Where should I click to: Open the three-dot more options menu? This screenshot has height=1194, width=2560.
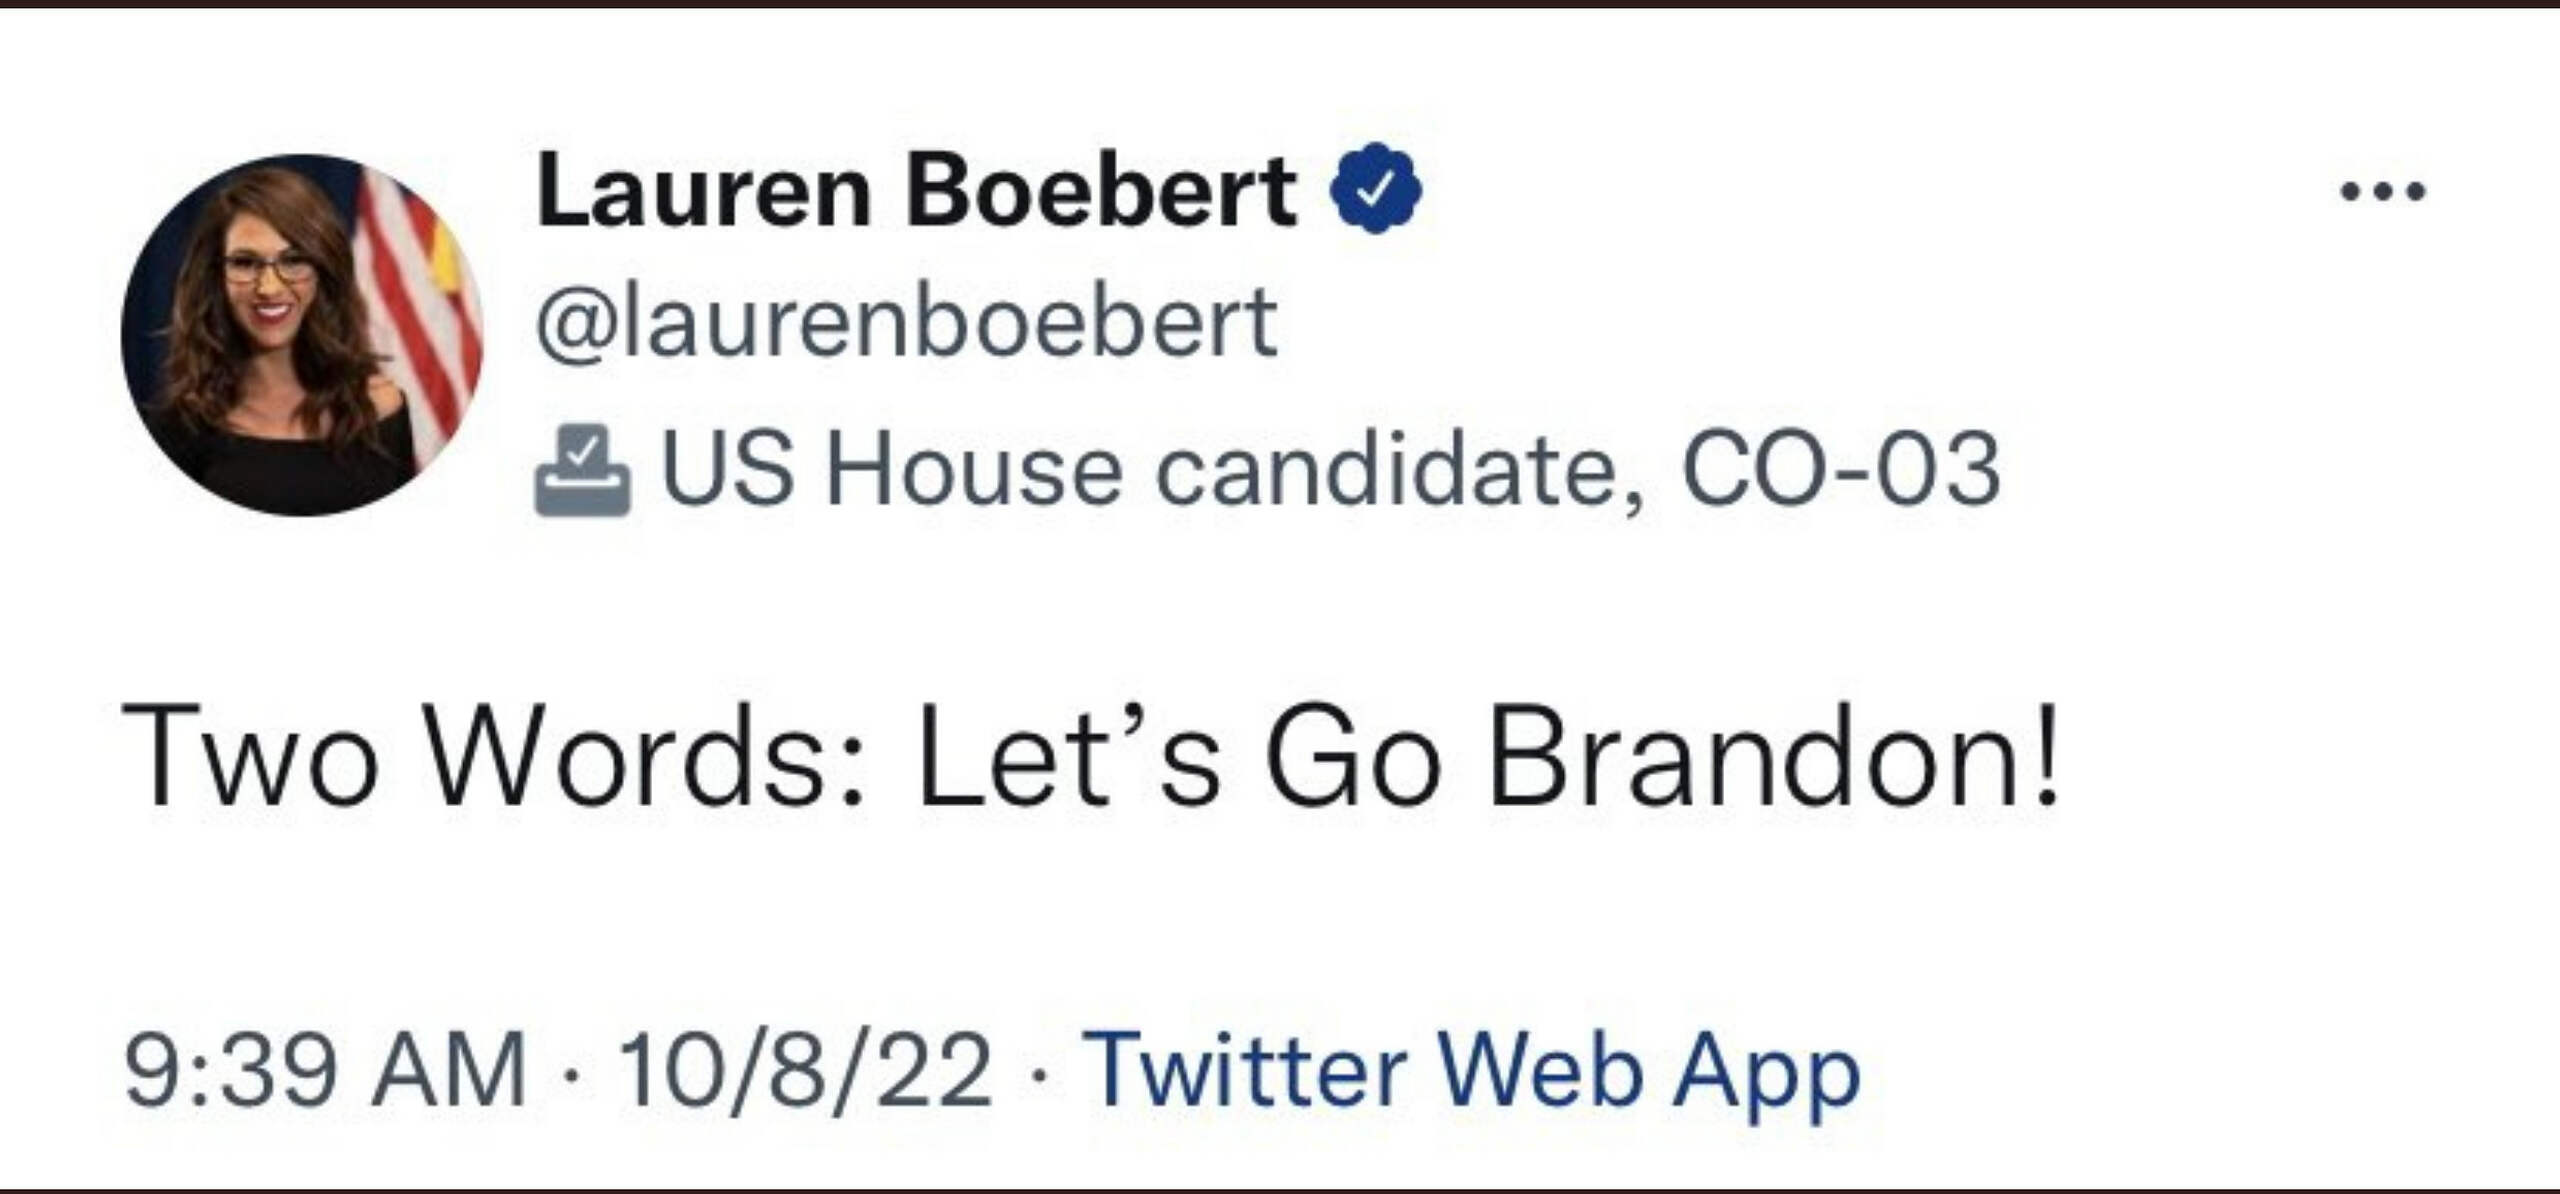click(x=2383, y=190)
